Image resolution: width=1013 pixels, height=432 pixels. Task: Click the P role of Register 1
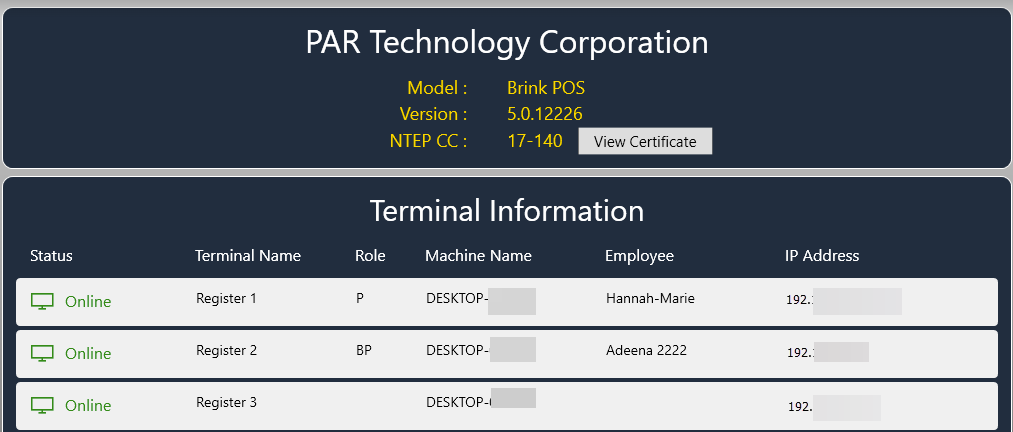(360, 298)
